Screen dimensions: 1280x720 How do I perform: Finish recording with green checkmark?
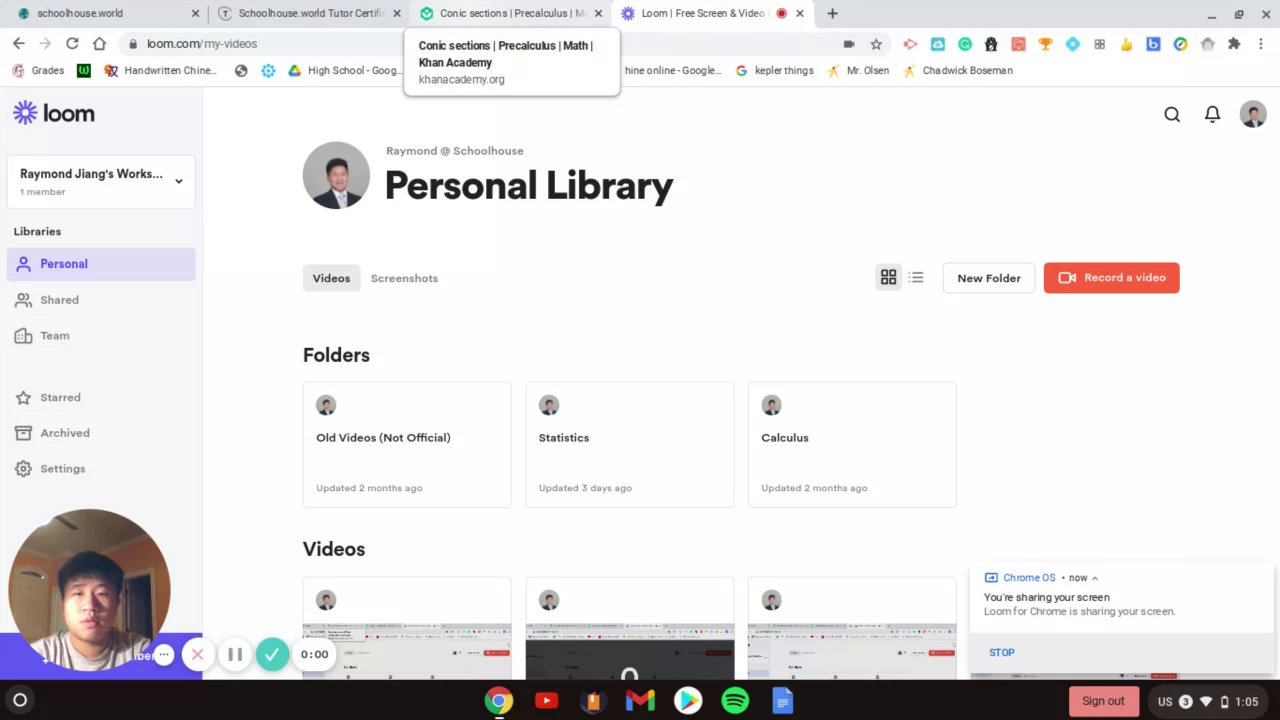[x=272, y=655]
